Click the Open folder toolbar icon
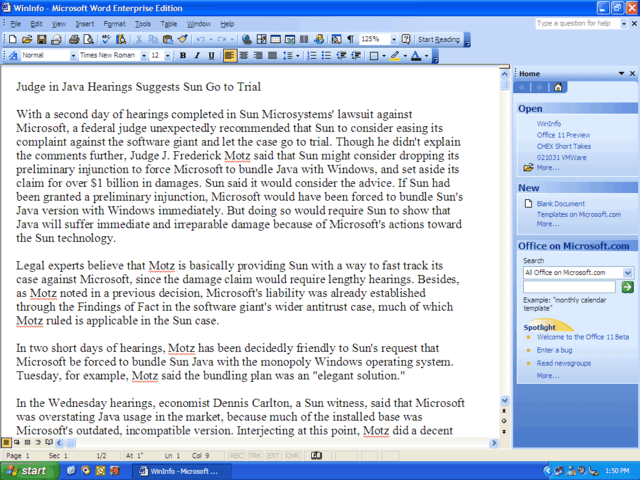 tap(27, 39)
